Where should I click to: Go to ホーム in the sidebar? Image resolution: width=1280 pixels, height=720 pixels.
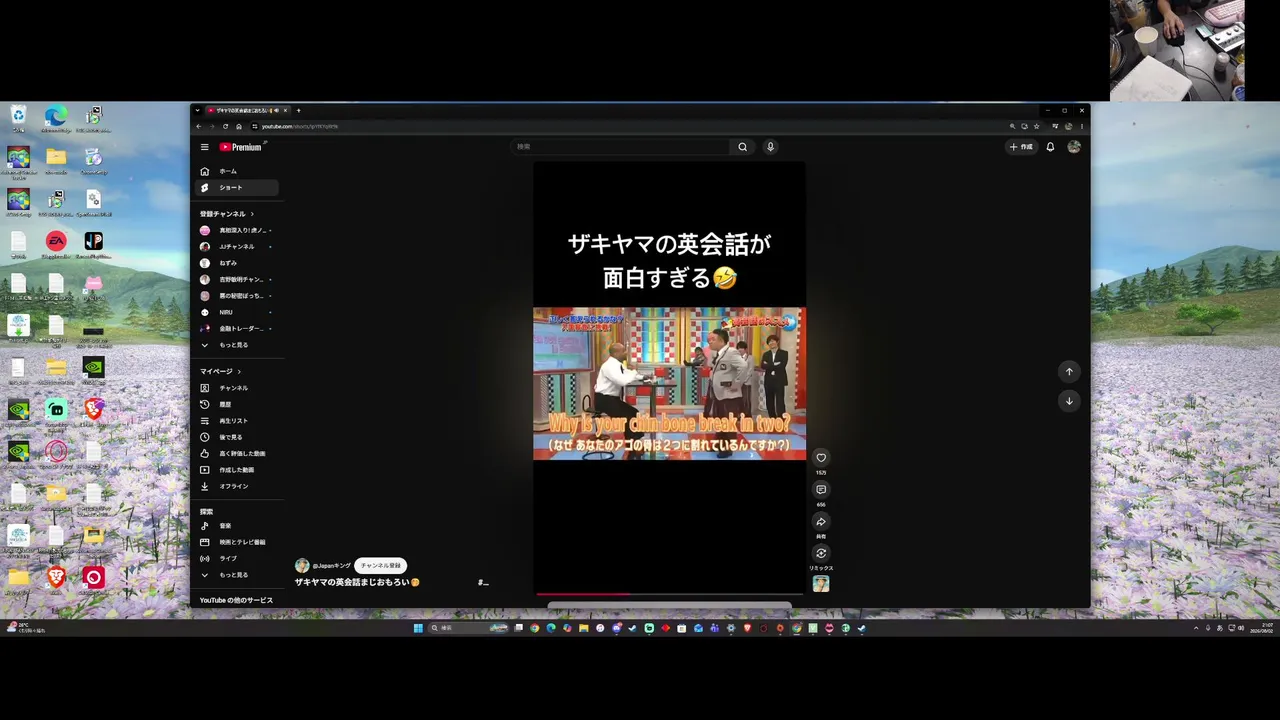(237, 171)
